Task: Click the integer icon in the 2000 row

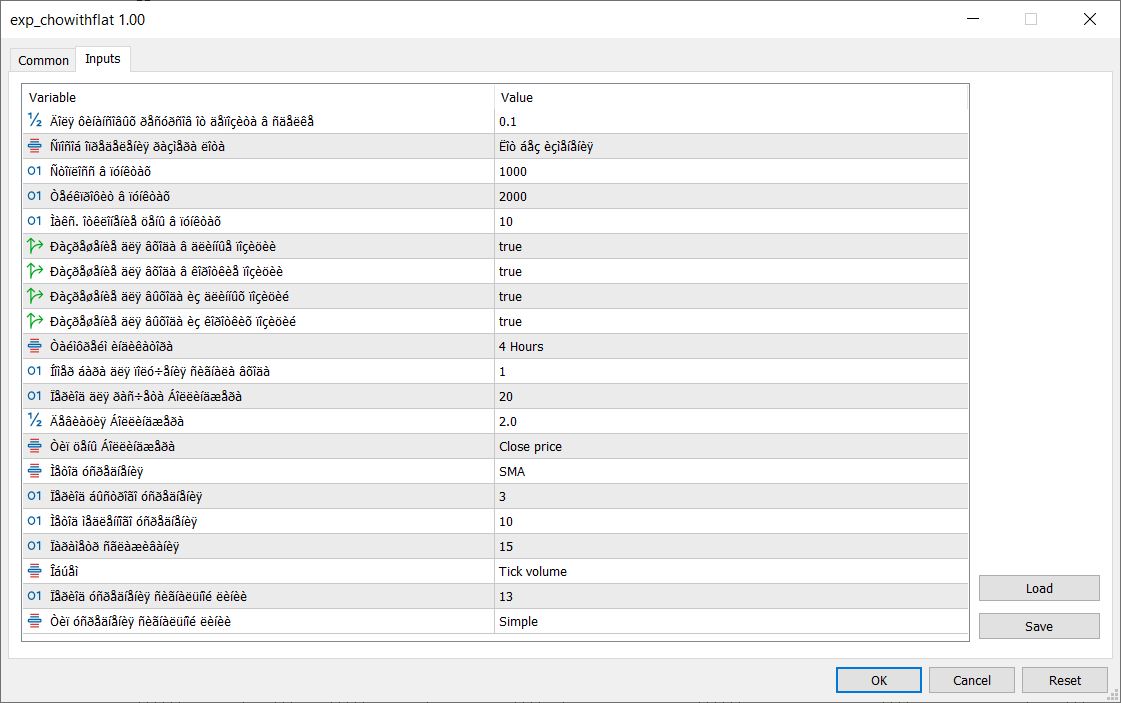Action: pyautogui.click(x=35, y=196)
